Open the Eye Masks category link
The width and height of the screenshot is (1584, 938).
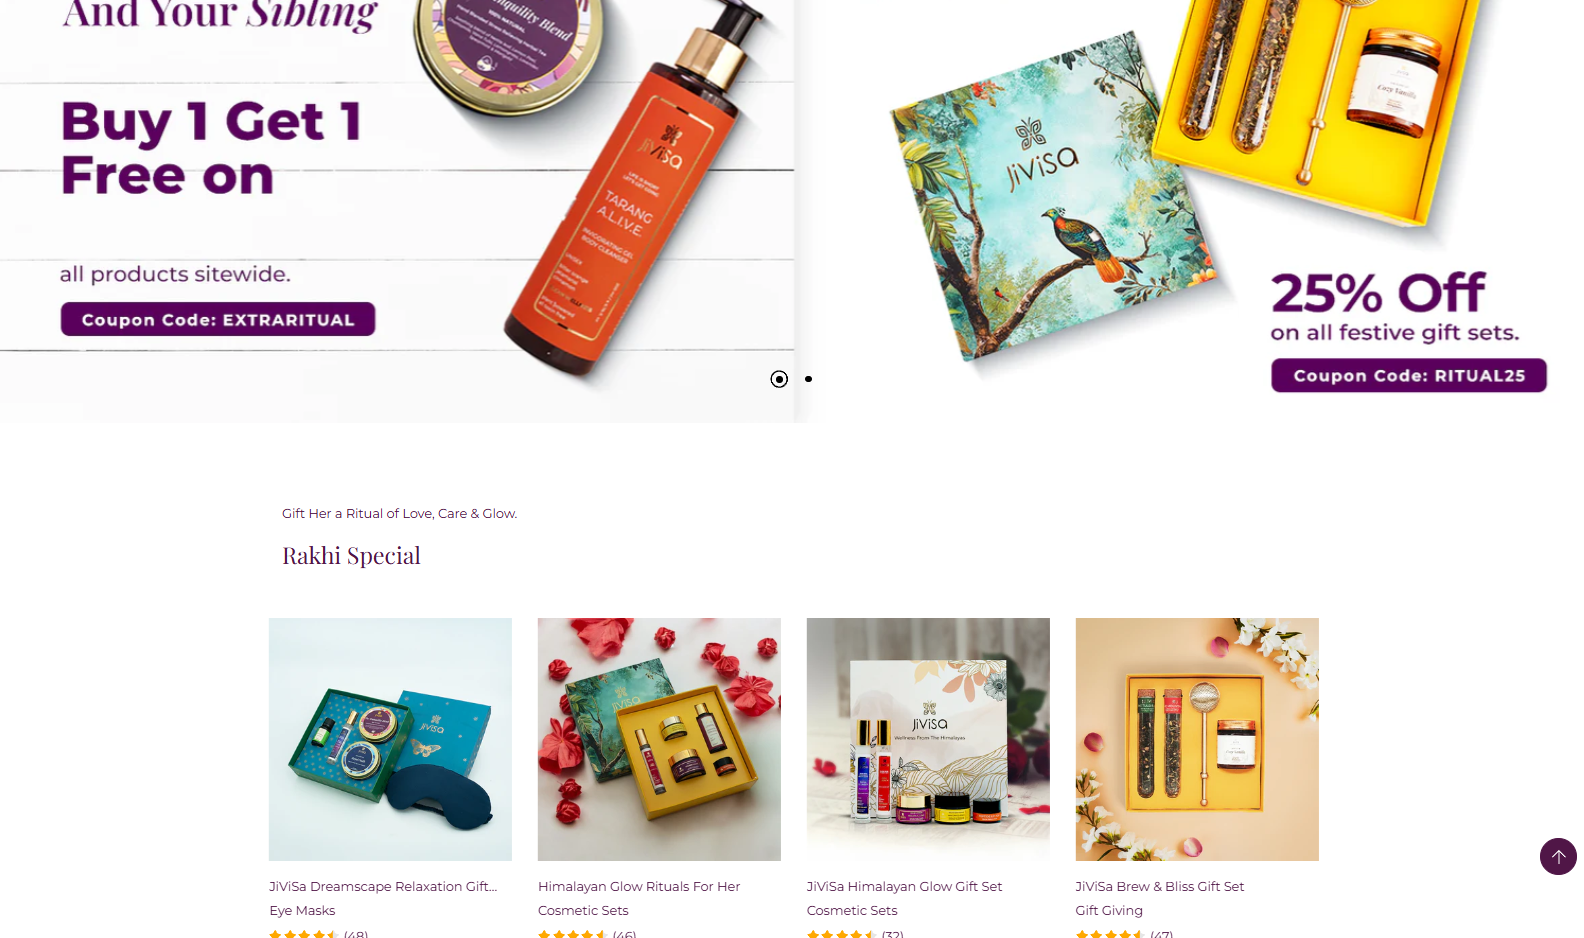coord(302,910)
